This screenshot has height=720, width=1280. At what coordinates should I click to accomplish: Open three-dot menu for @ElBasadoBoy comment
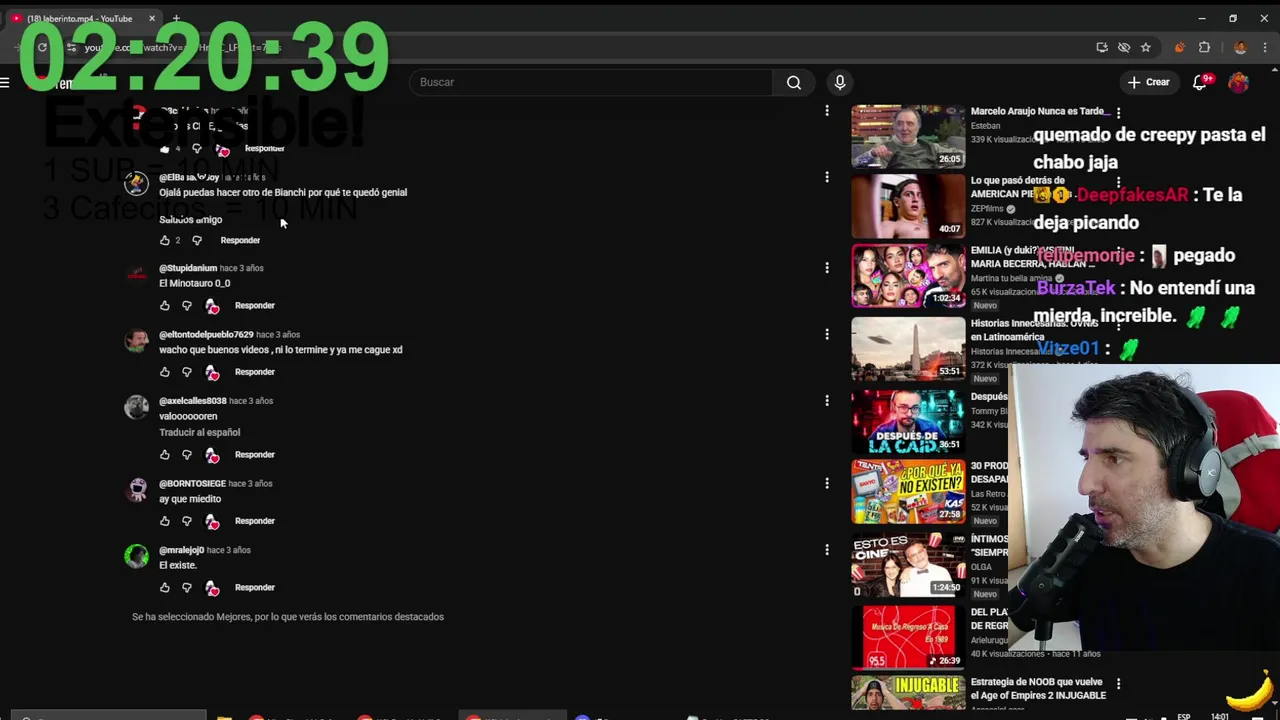[x=827, y=177]
